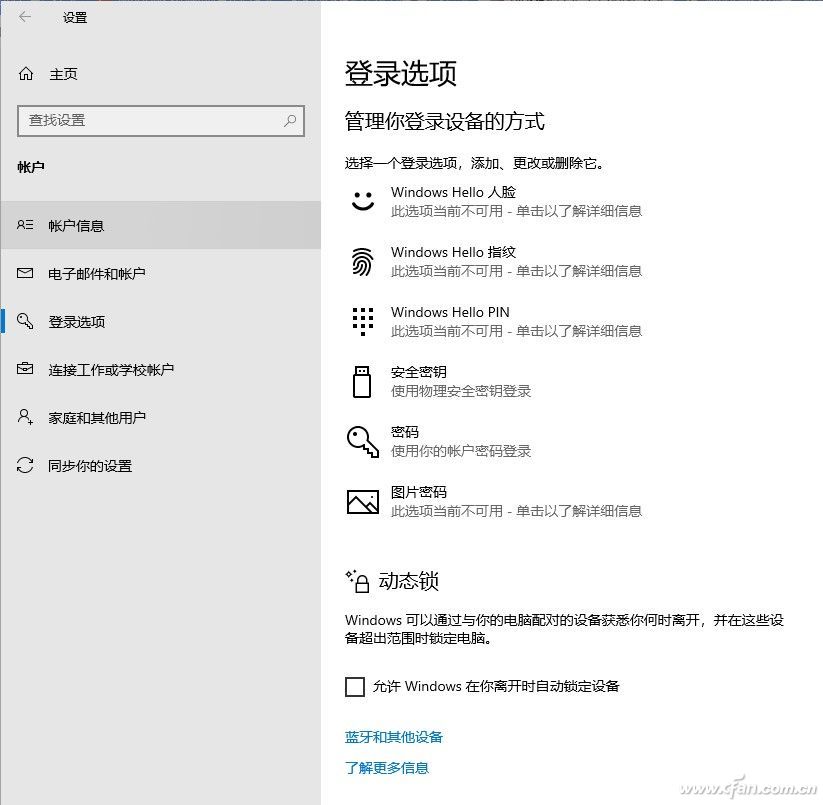
Task: Click the 同步你的设置 sync icon
Action: coord(24,465)
